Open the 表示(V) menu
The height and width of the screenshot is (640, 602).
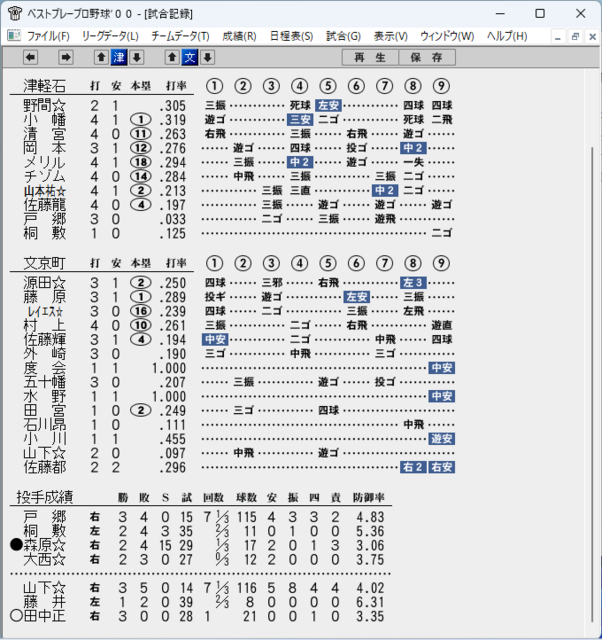(x=391, y=36)
